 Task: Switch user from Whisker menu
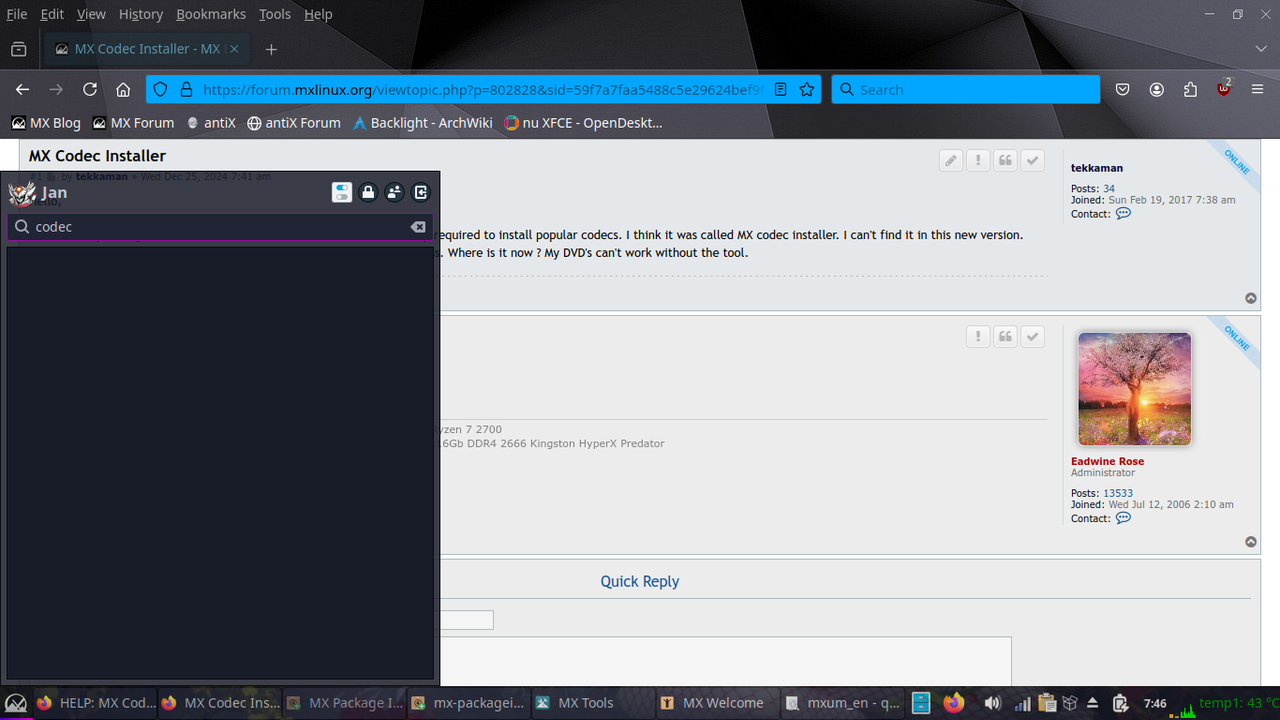point(395,193)
